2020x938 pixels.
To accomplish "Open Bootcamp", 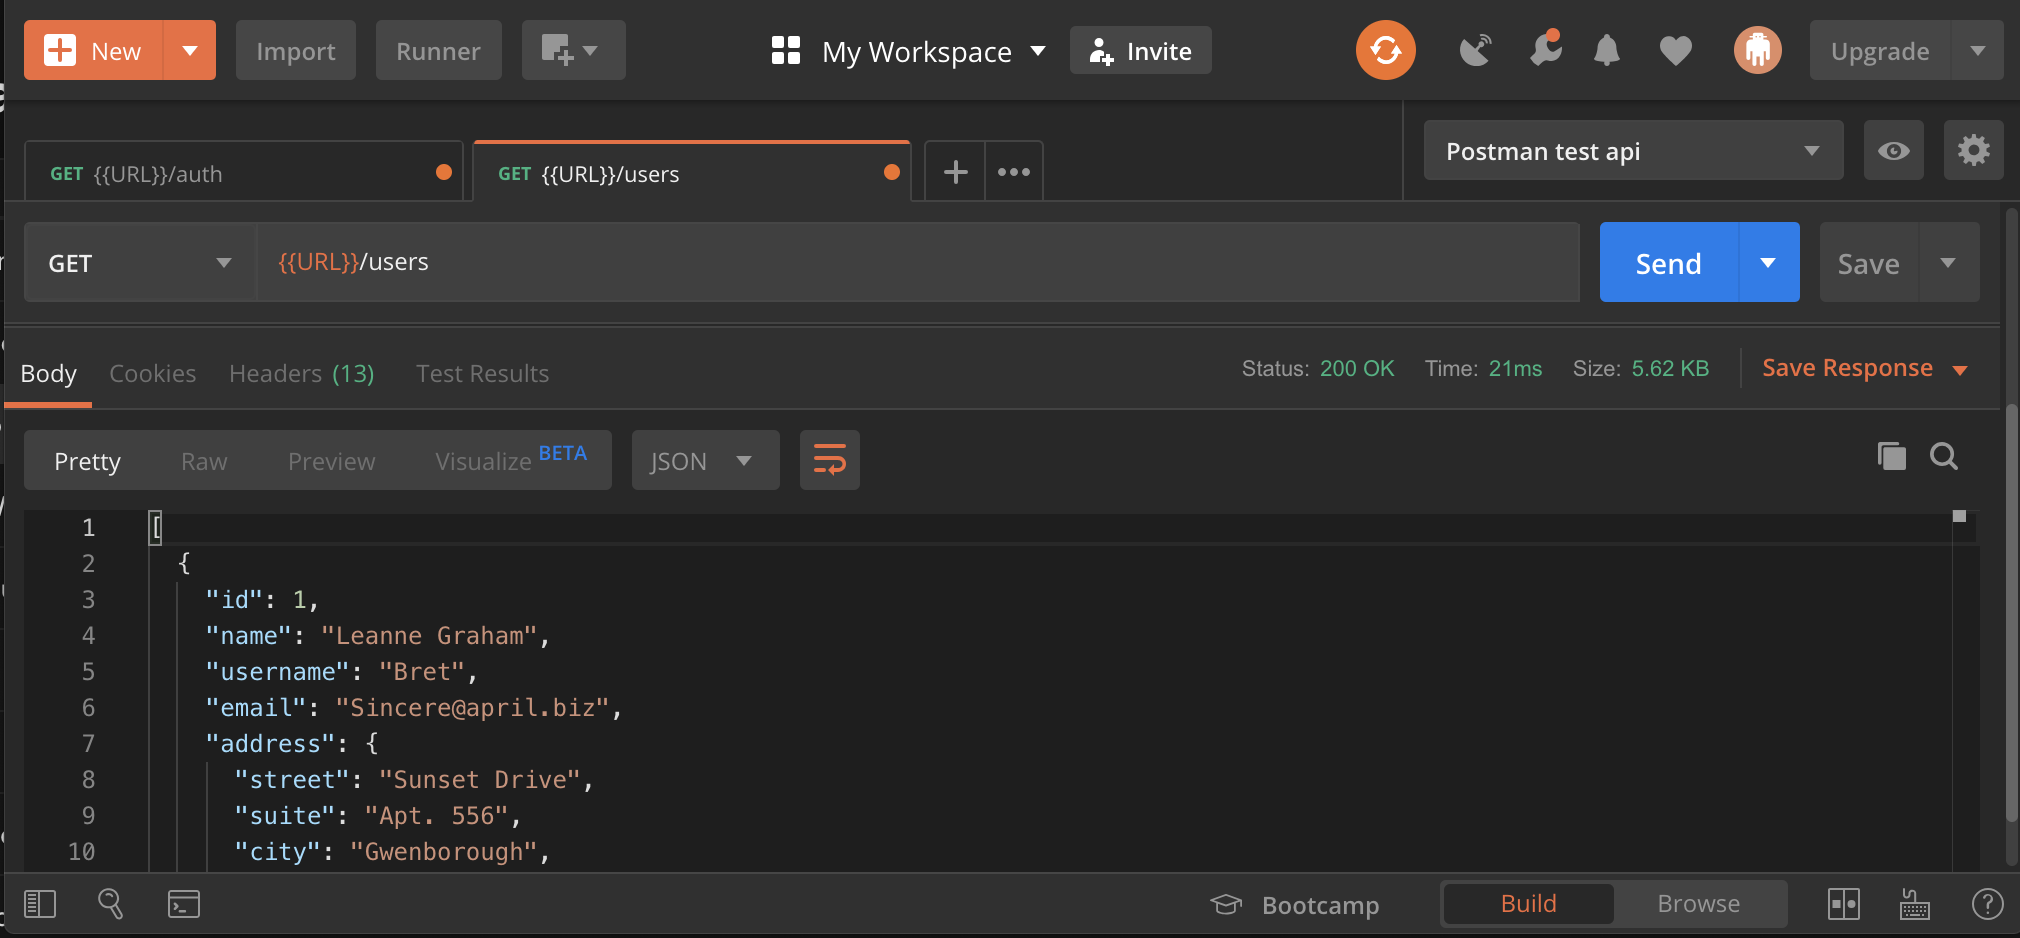I will [x=1296, y=905].
